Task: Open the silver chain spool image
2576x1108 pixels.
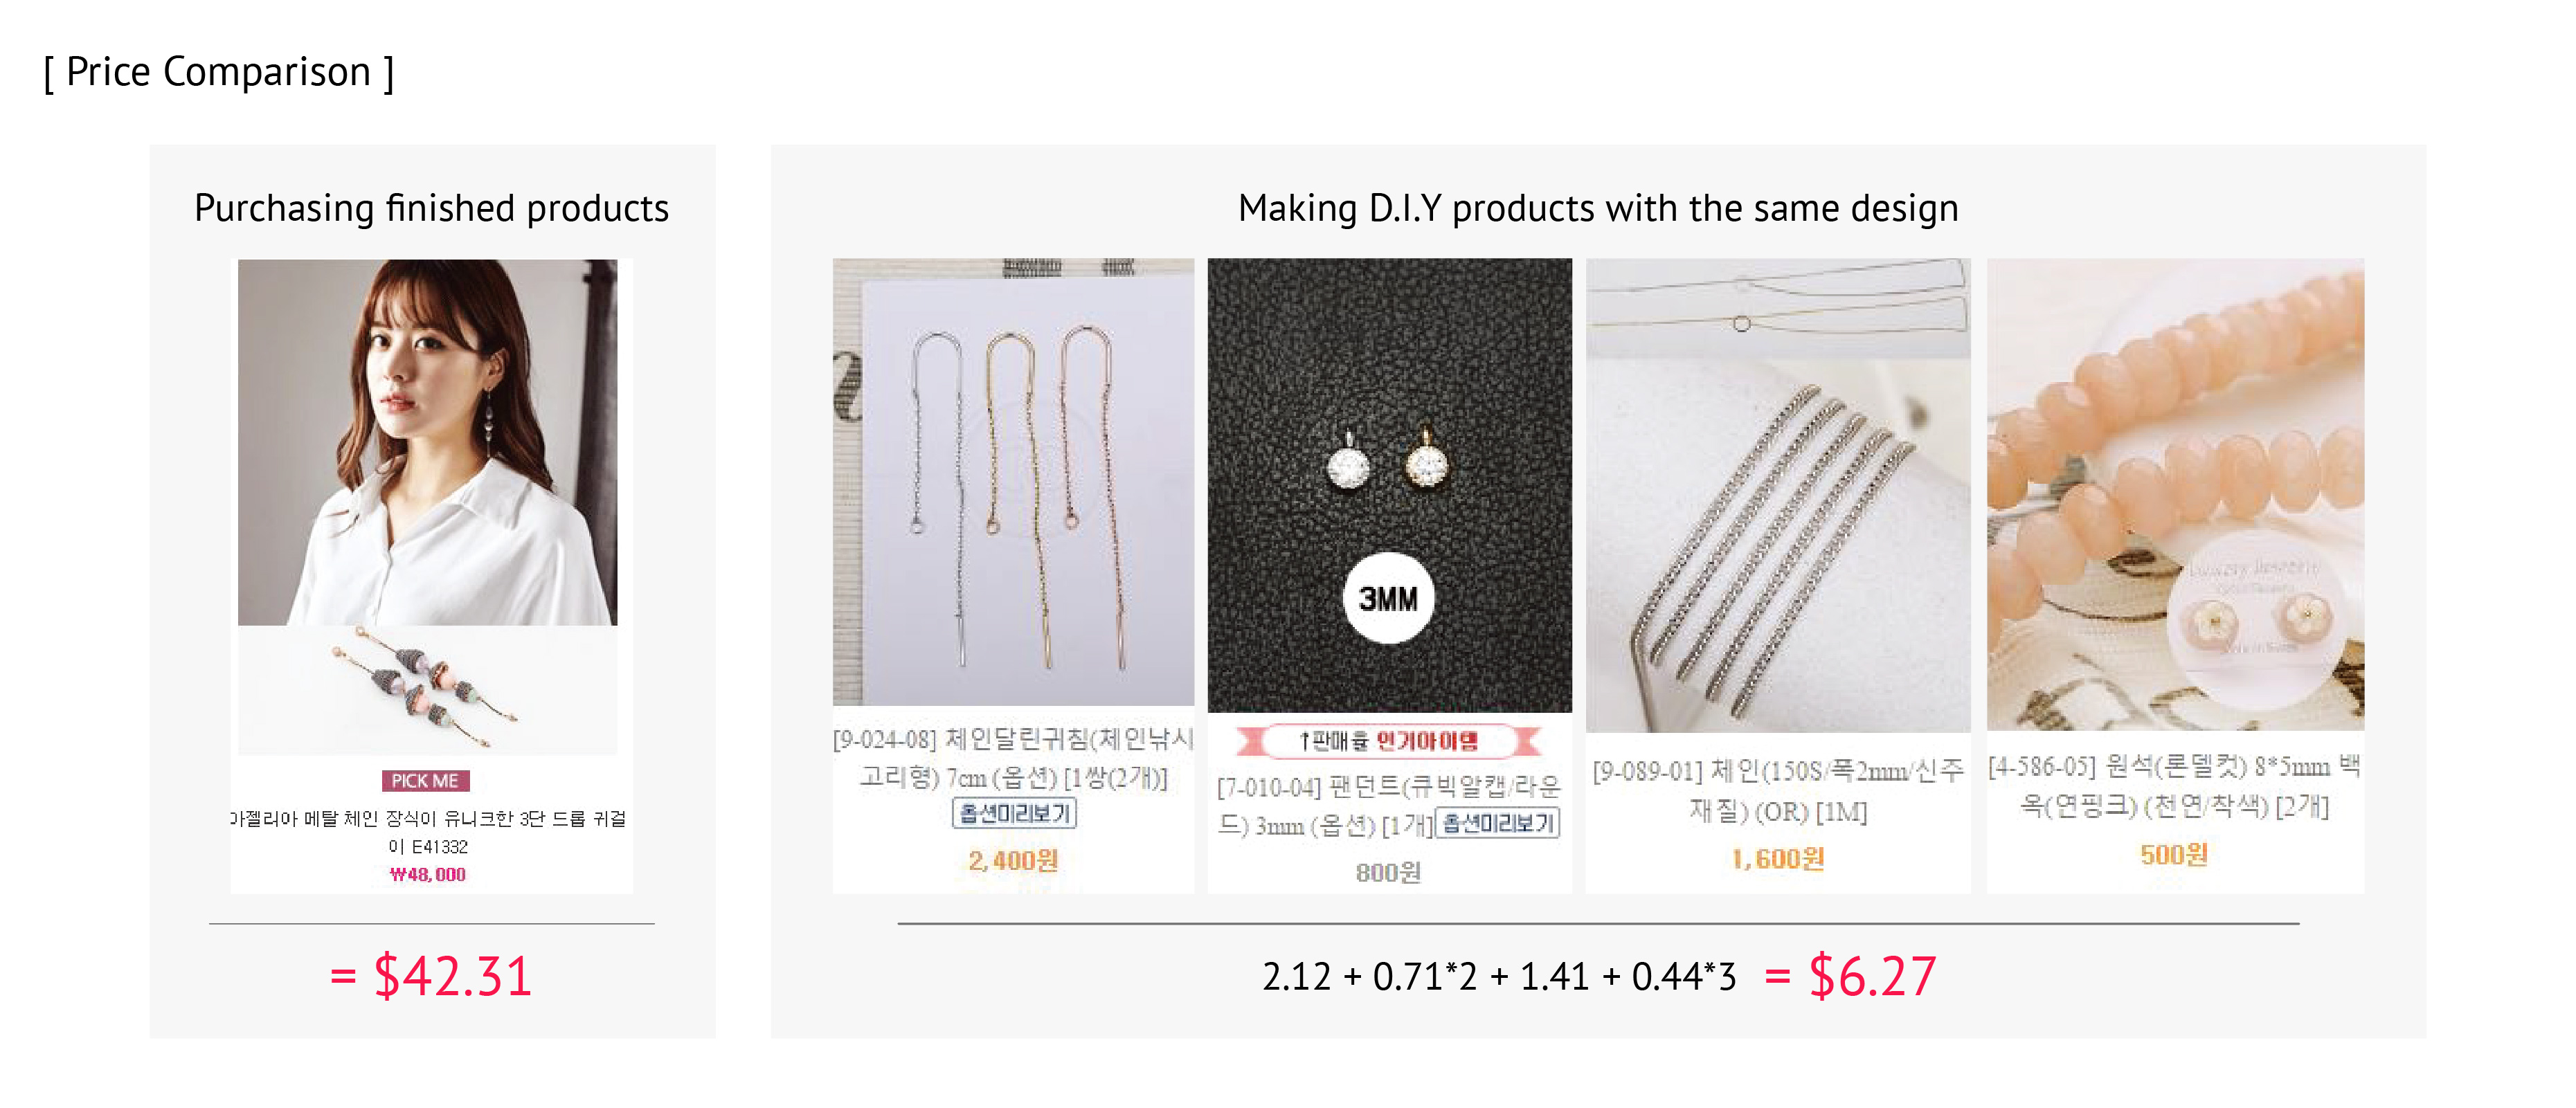Action: tap(1778, 496)
